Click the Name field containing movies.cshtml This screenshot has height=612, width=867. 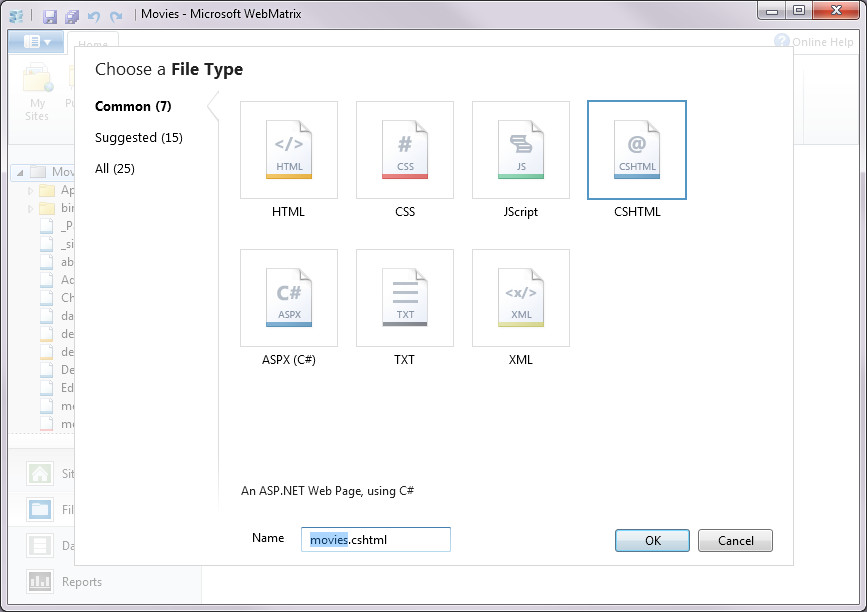pyautogui.click(x=376, y=540)
